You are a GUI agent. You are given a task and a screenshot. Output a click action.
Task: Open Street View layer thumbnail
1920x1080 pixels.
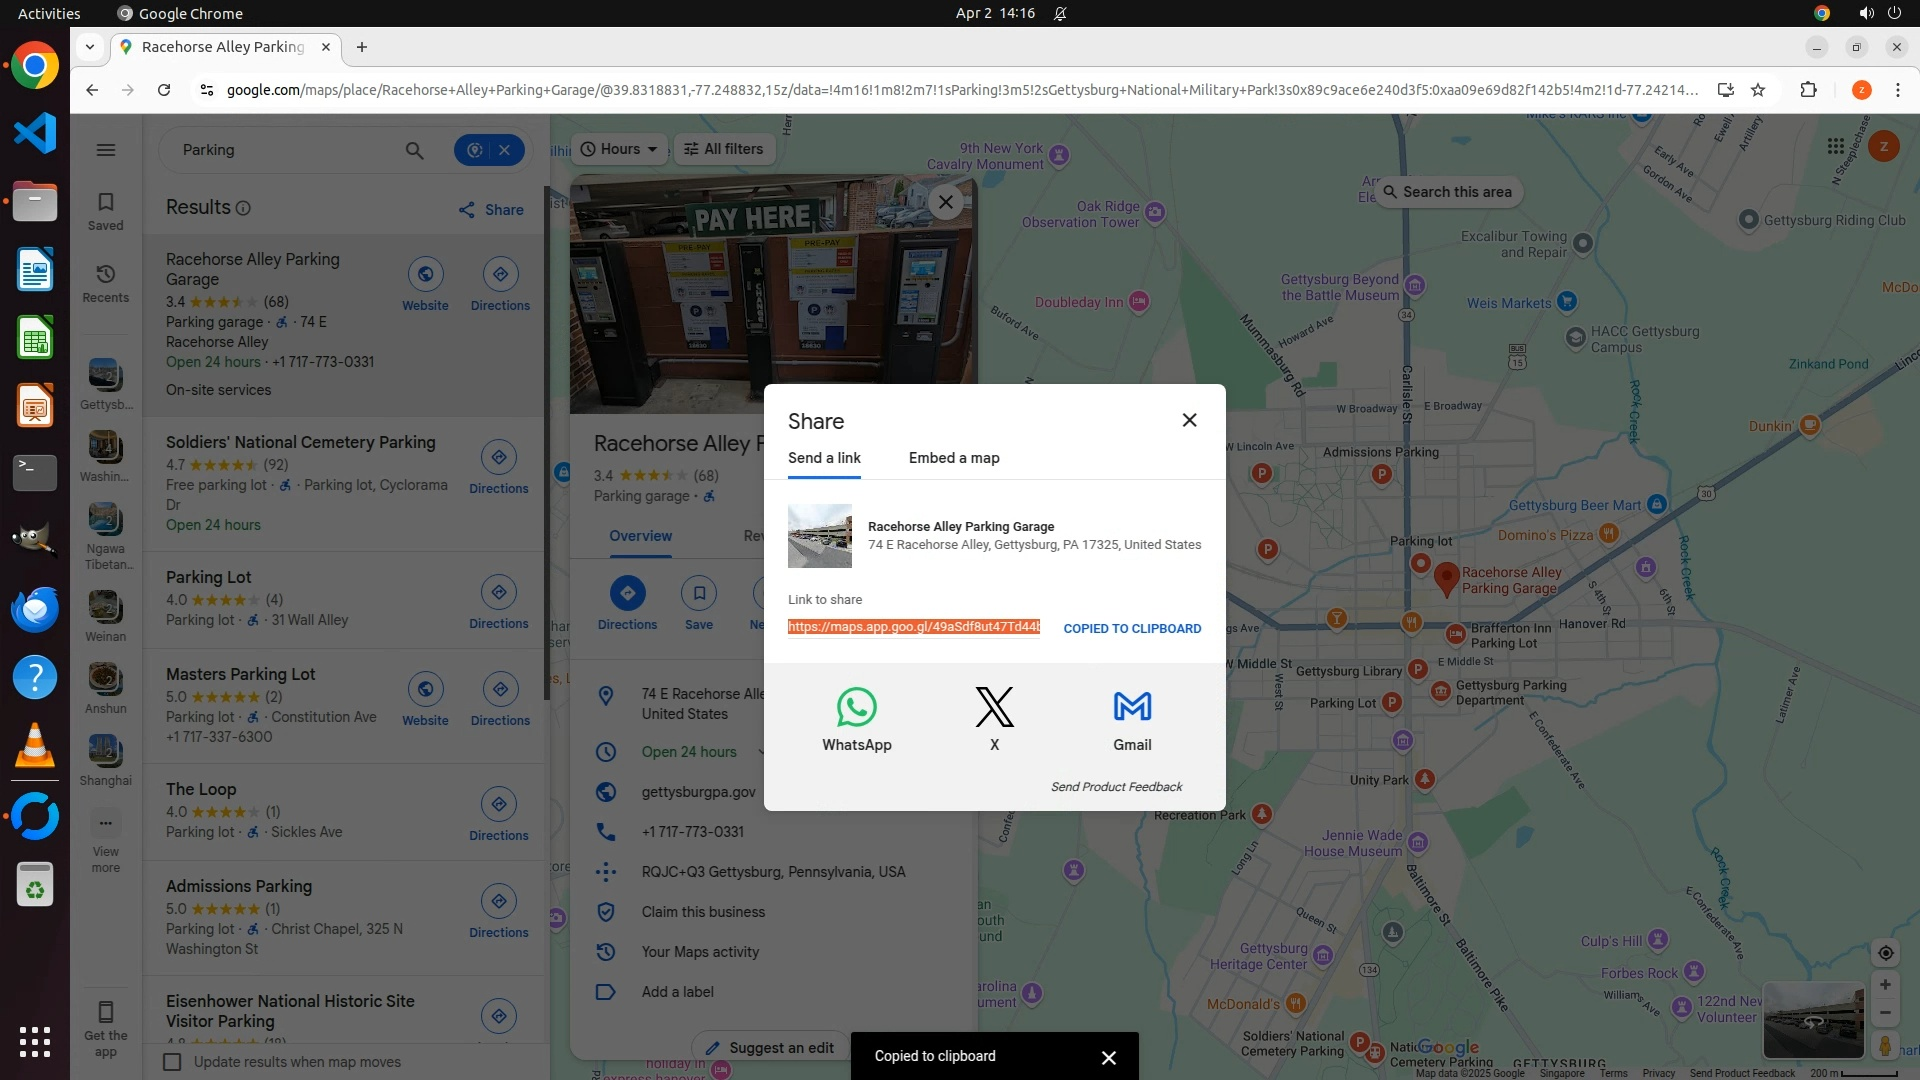pyautogui.click(x=1813, y=1020)
